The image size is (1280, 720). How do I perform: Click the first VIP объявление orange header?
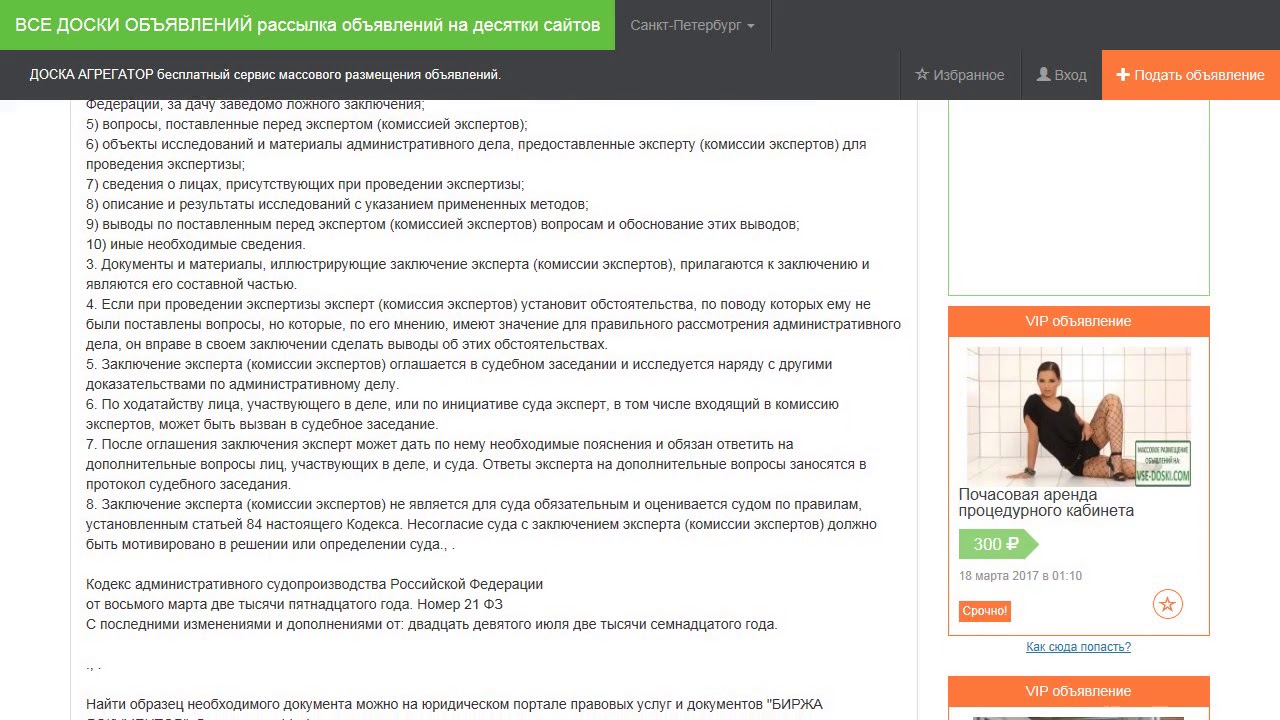(1078, 321)
